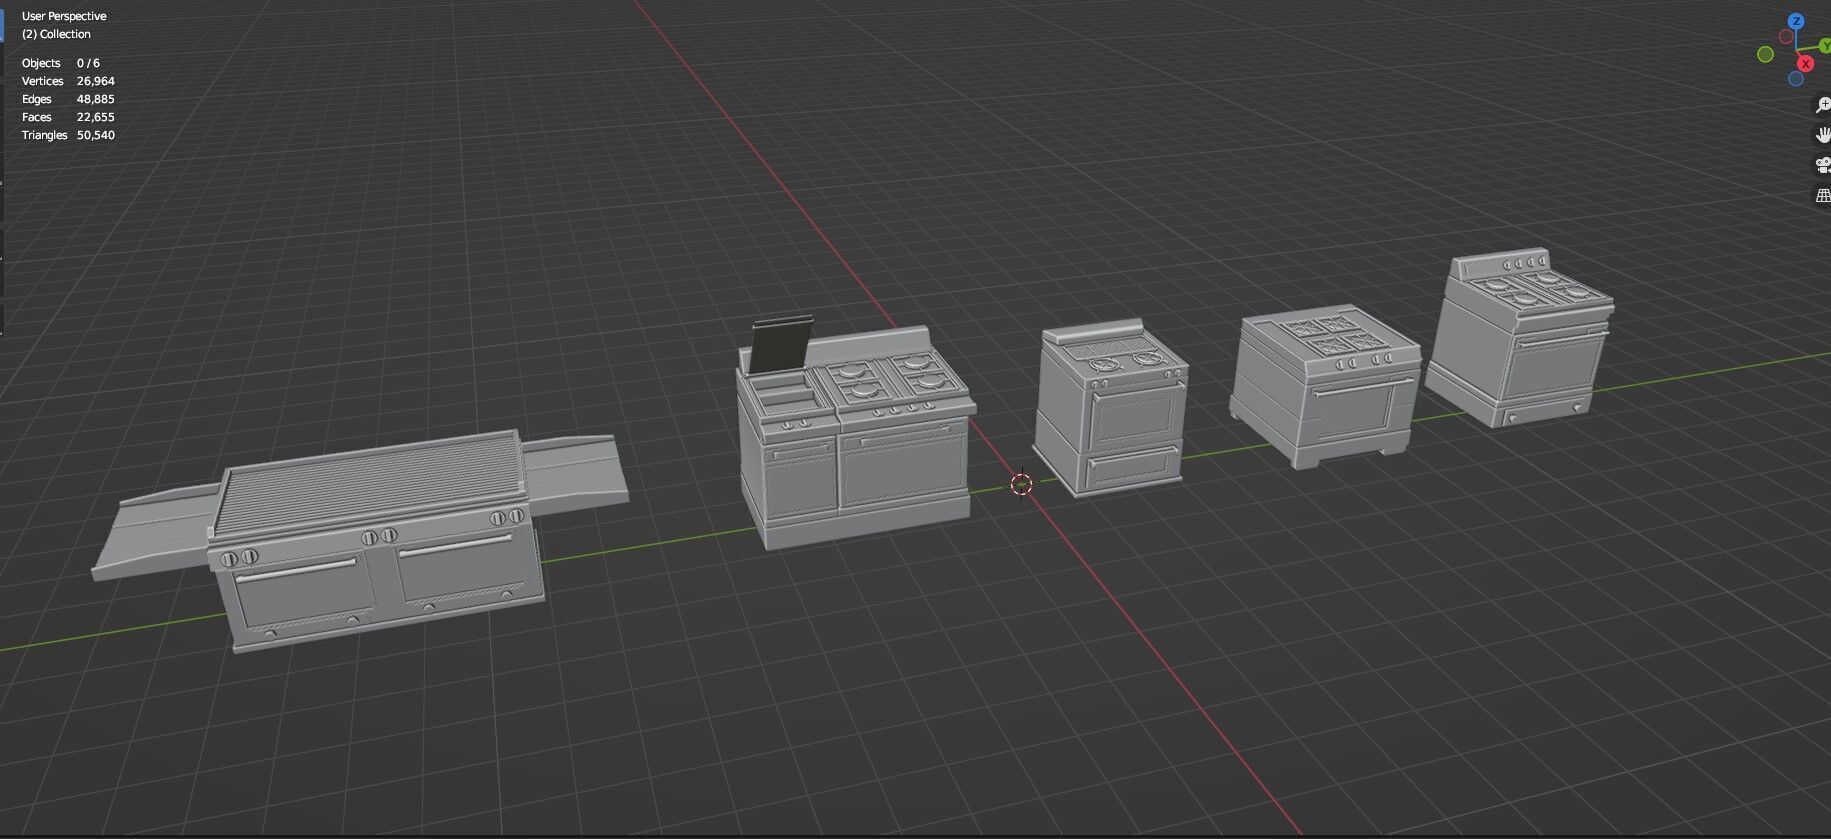
Task: Click the magnifier zoom view icon
Action: click(x=1823, y=105)
